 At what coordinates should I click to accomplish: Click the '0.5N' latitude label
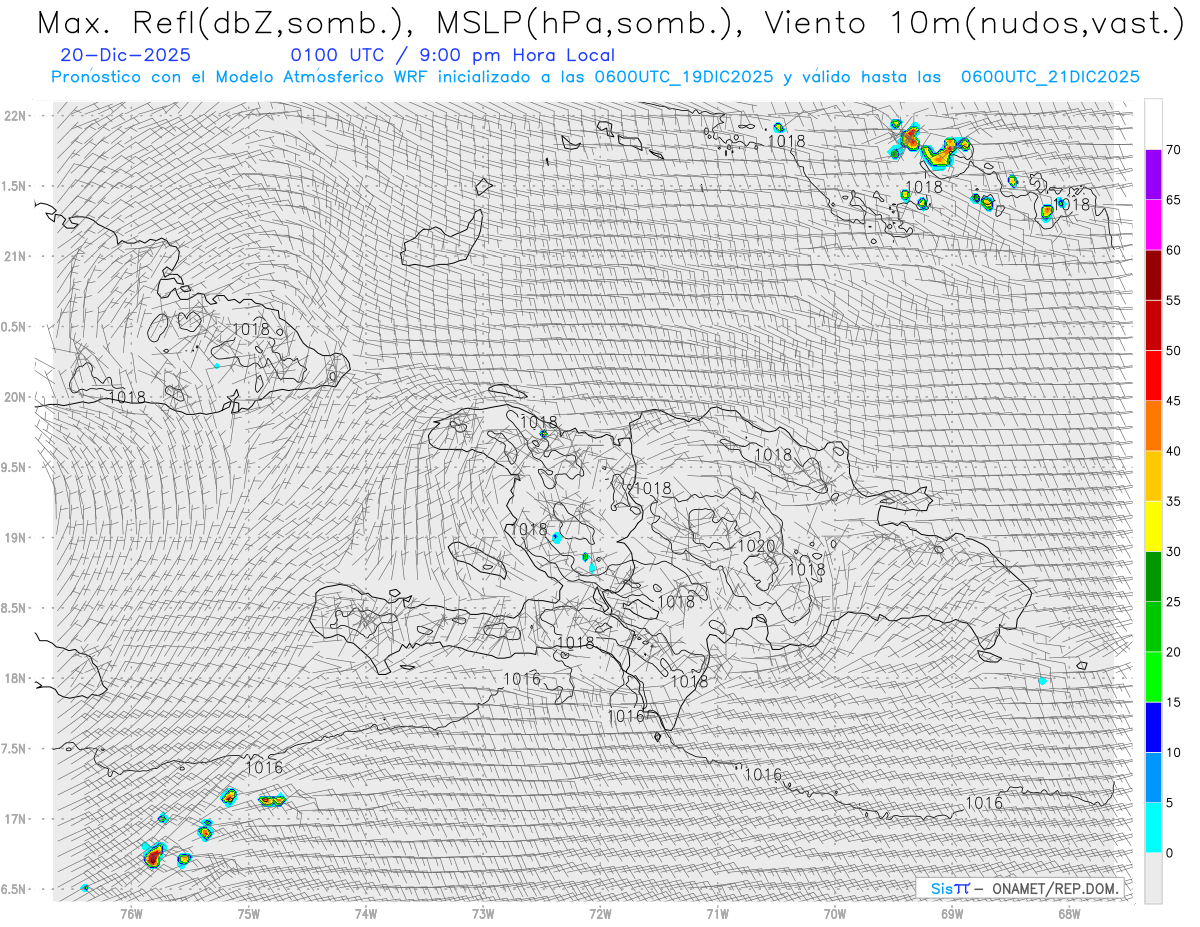coord(14,327)
